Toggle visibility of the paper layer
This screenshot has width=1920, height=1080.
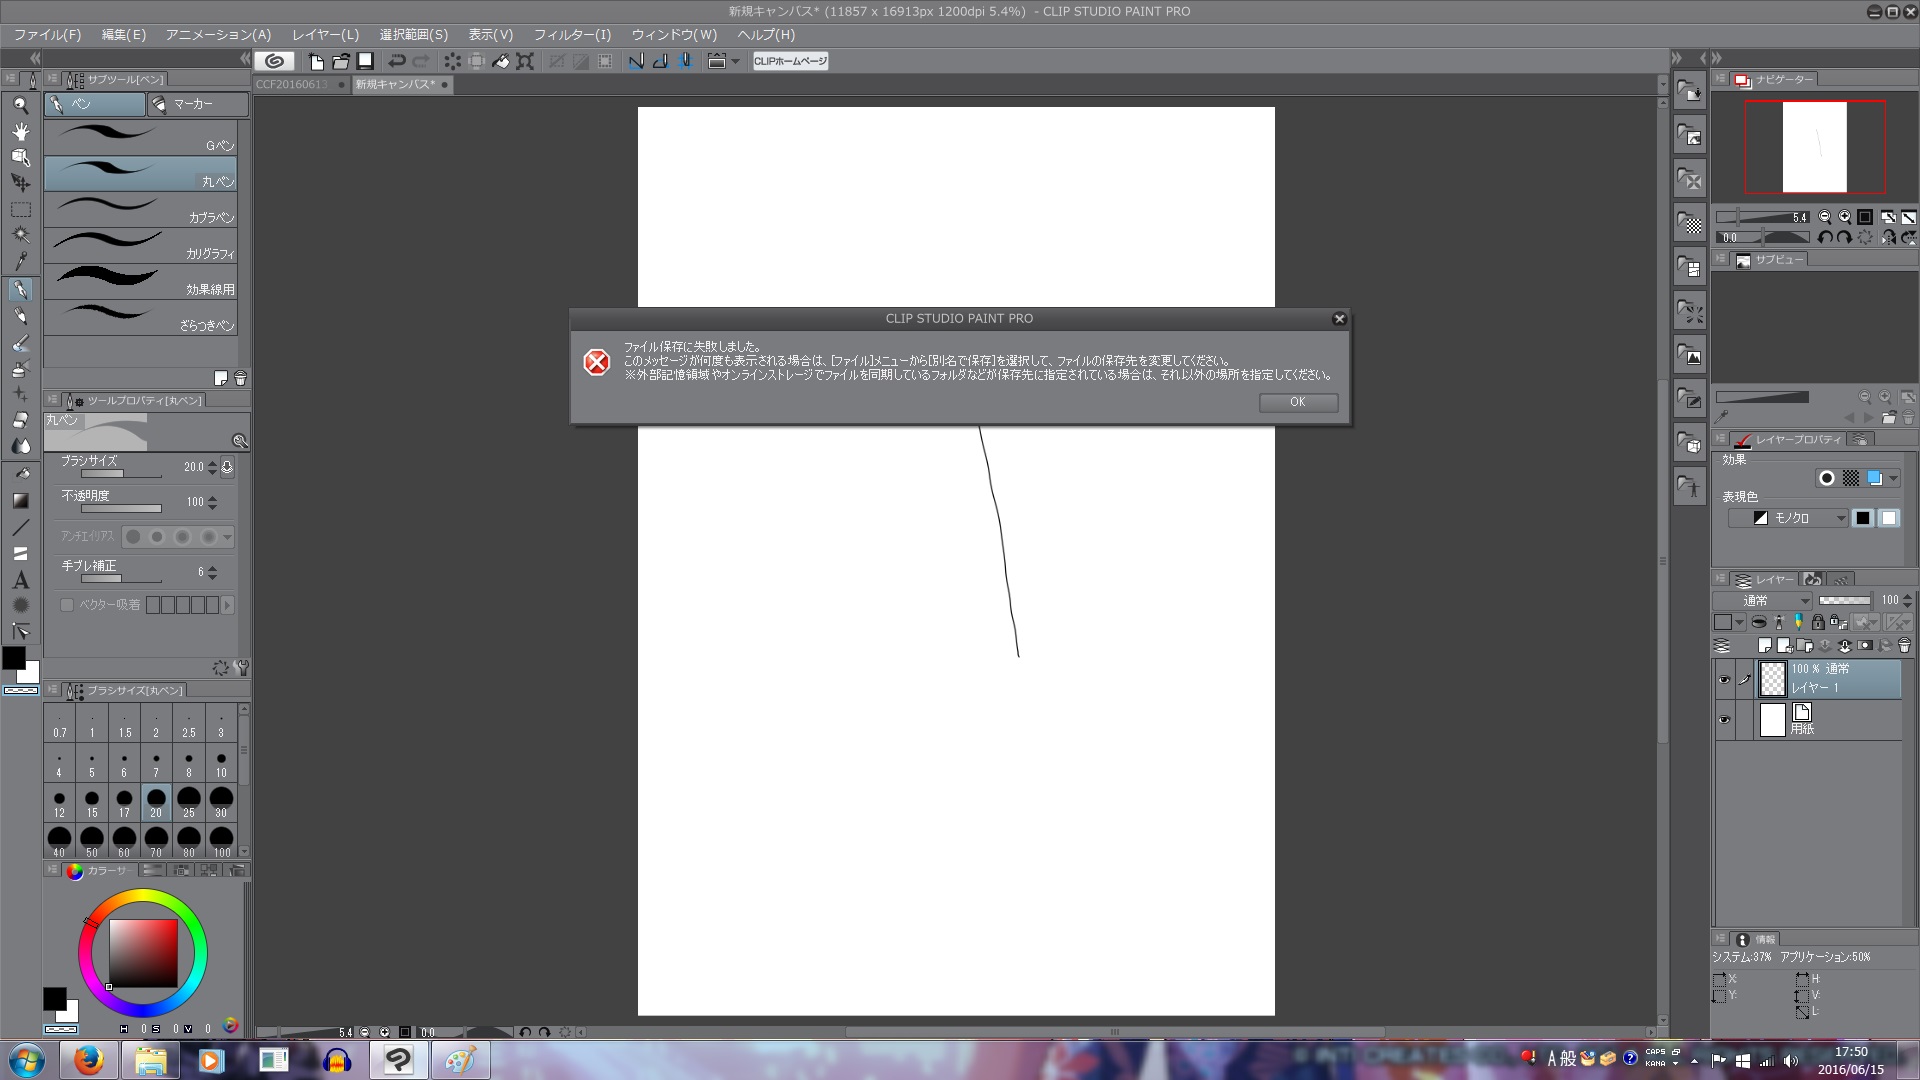click(1724, 720)
